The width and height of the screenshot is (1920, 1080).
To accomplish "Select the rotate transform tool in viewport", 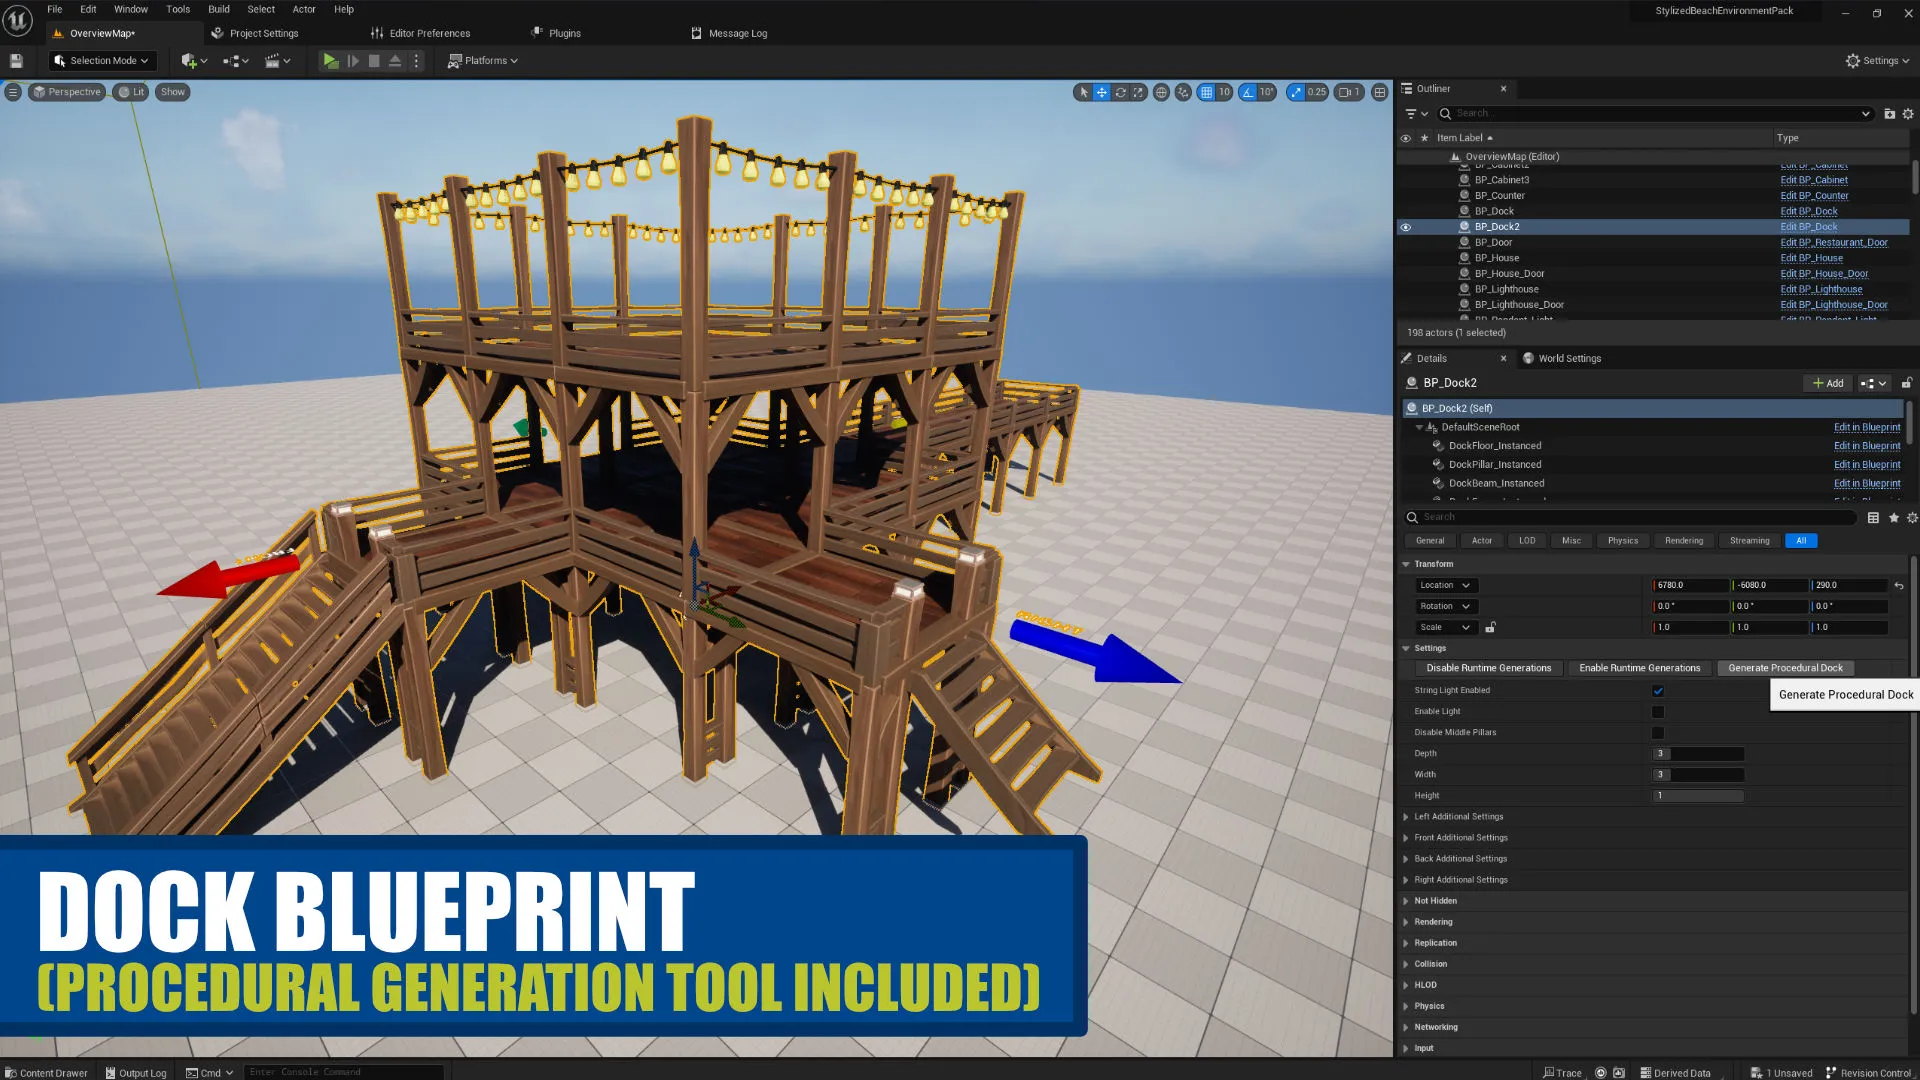I will (1120, 92).
